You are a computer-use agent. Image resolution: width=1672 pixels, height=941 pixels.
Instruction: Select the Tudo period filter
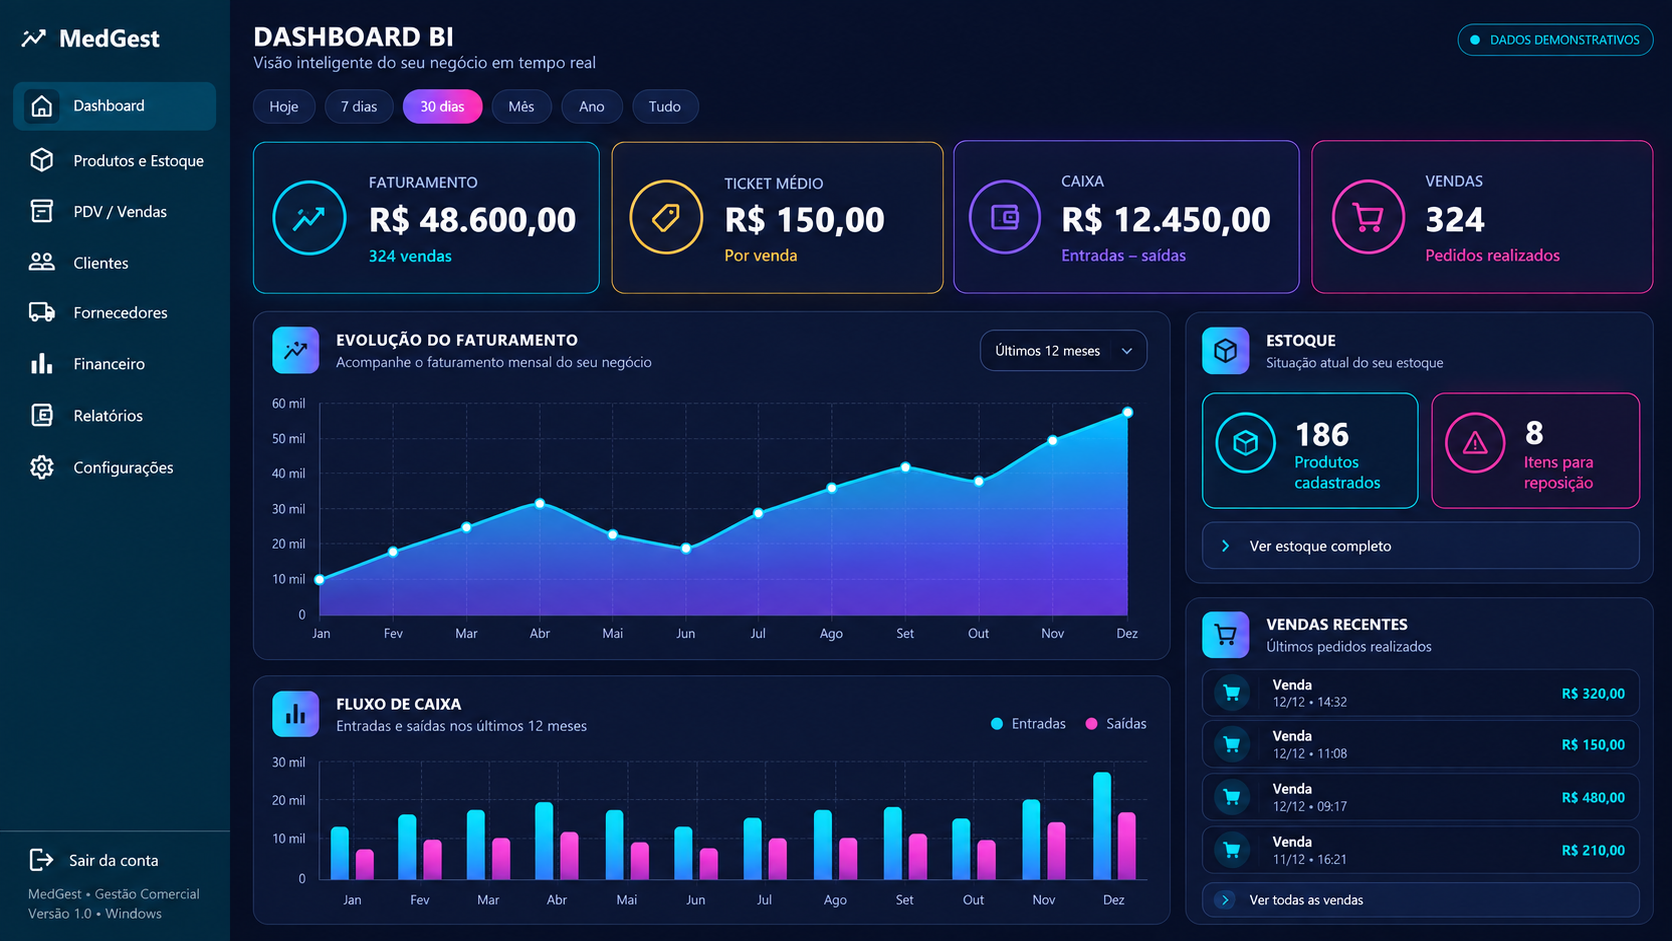pos(665,107)
